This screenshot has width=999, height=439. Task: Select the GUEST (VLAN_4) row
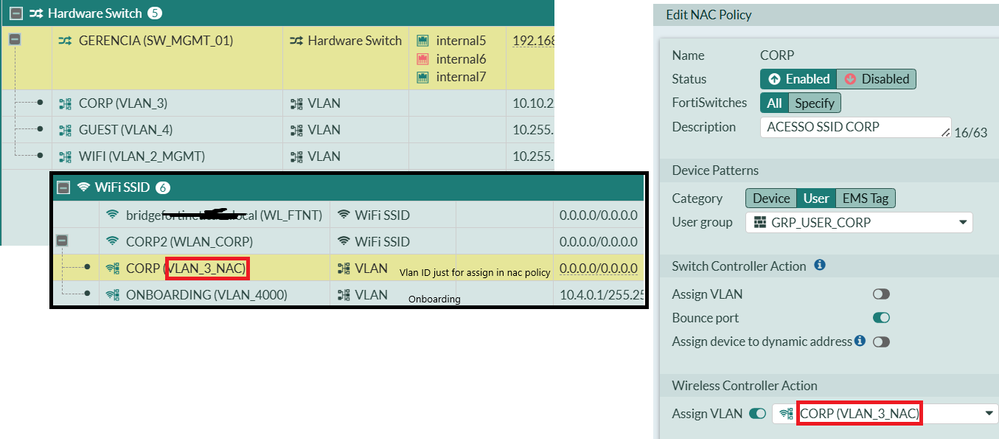[278, 130]
